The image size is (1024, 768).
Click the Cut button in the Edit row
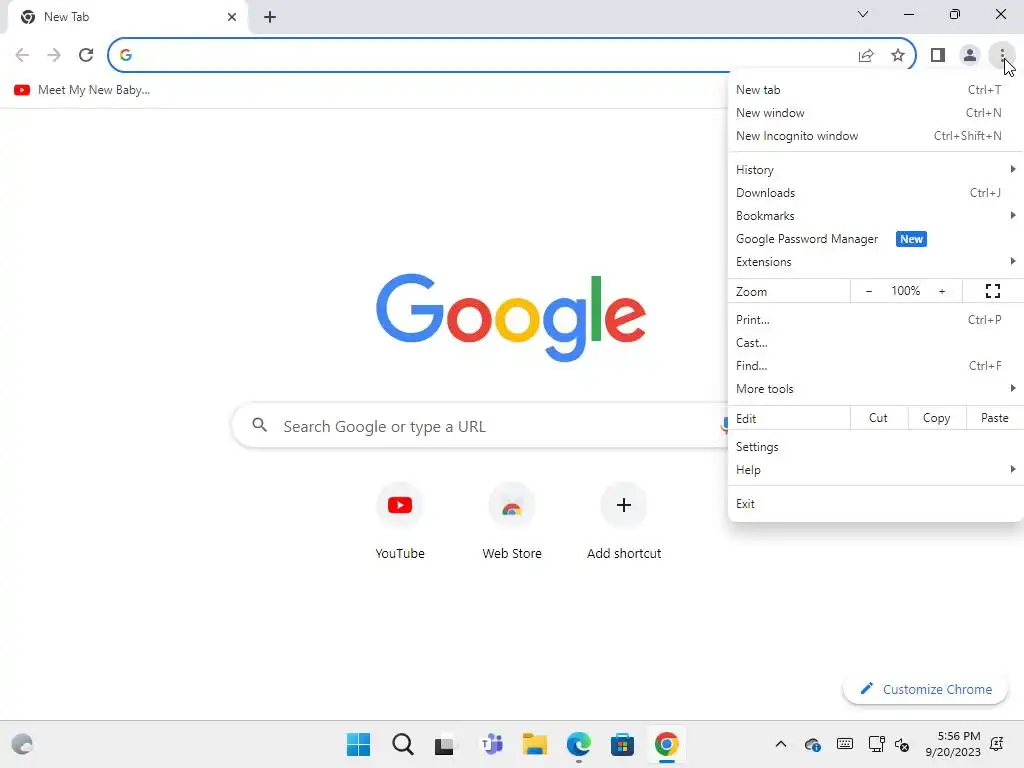coord(878,418)
